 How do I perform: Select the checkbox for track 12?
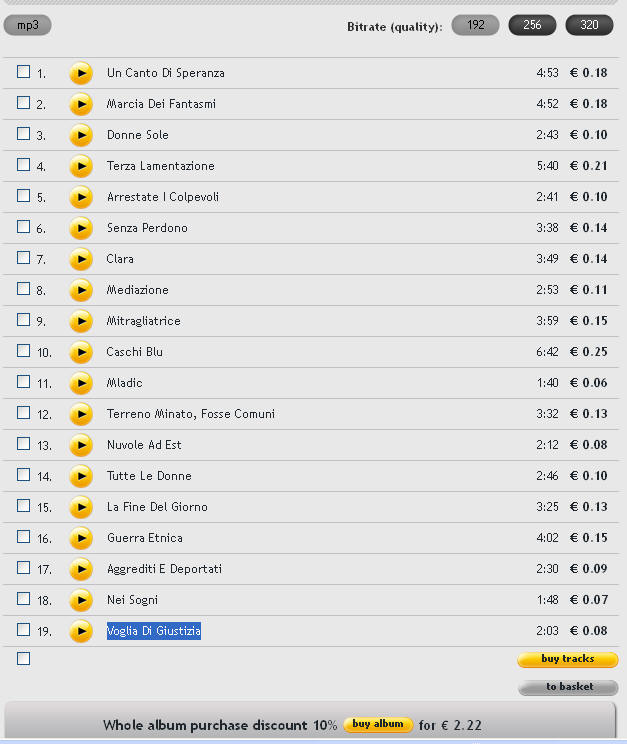coord(23,413)
